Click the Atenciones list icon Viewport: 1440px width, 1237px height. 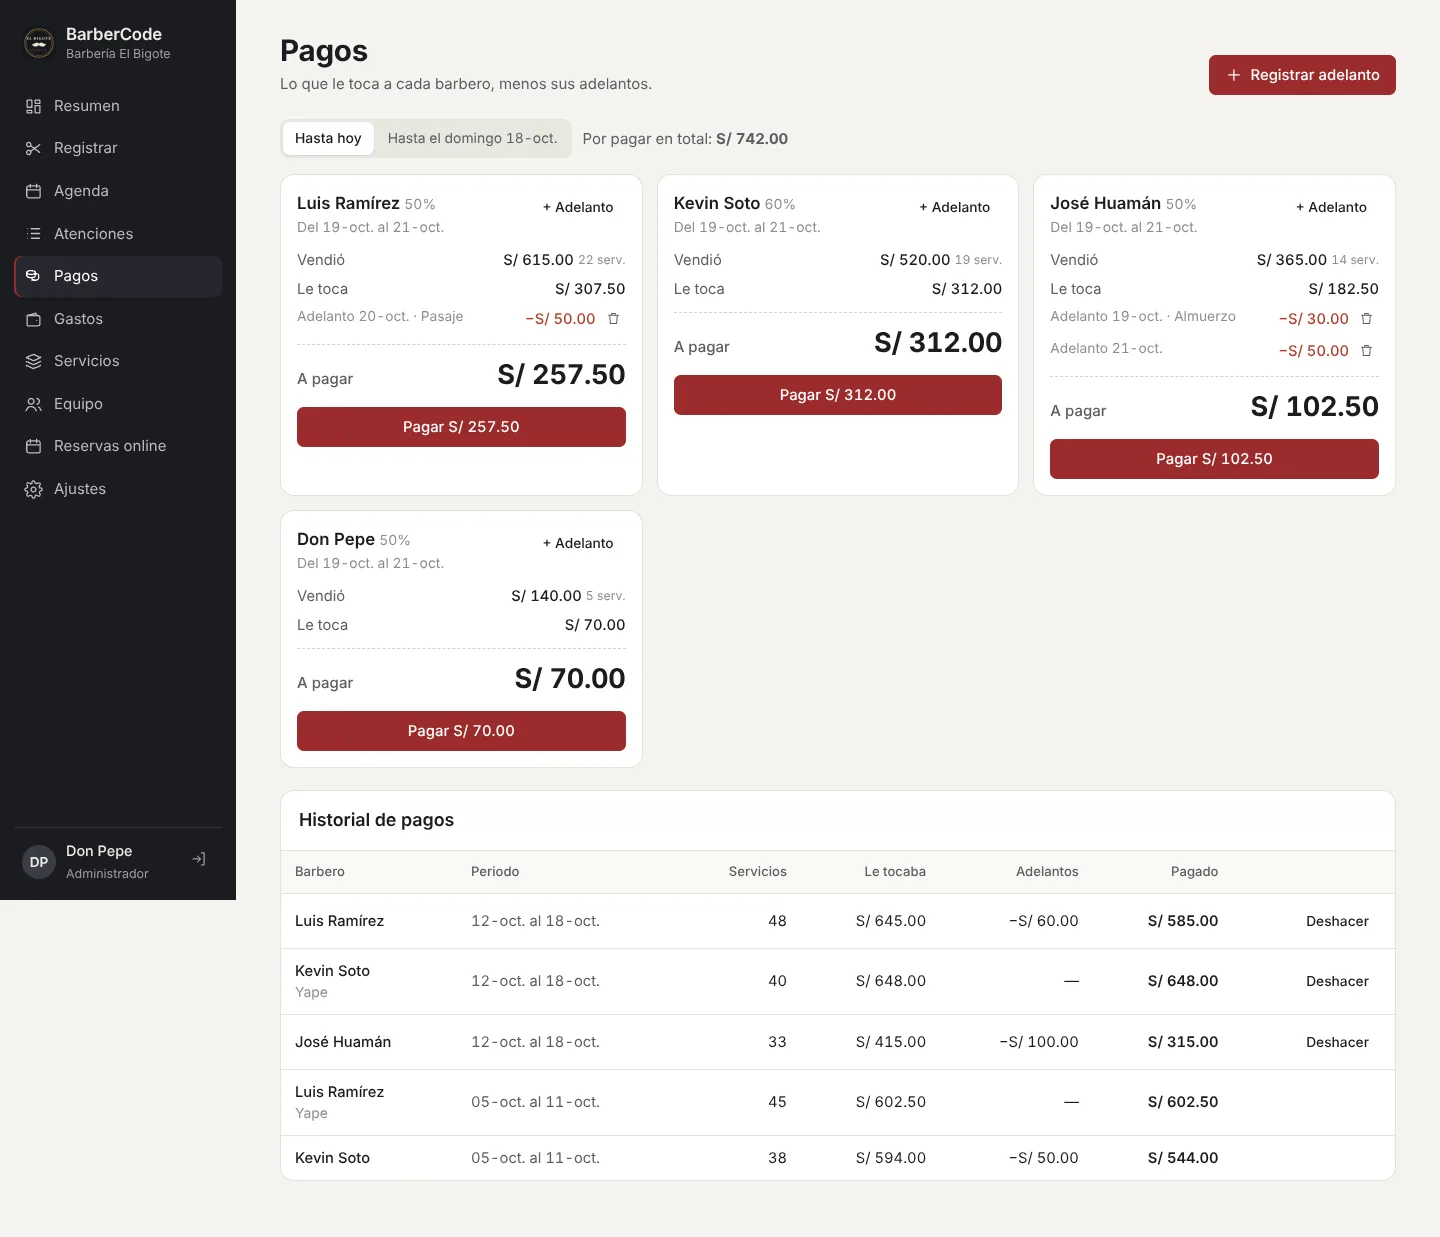(33, 234)
